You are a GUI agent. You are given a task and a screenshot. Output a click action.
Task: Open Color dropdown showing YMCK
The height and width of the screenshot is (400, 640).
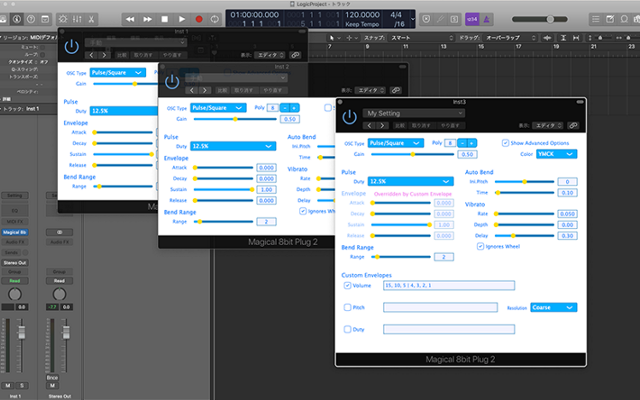pyautogui.click(x=556, y=154)
